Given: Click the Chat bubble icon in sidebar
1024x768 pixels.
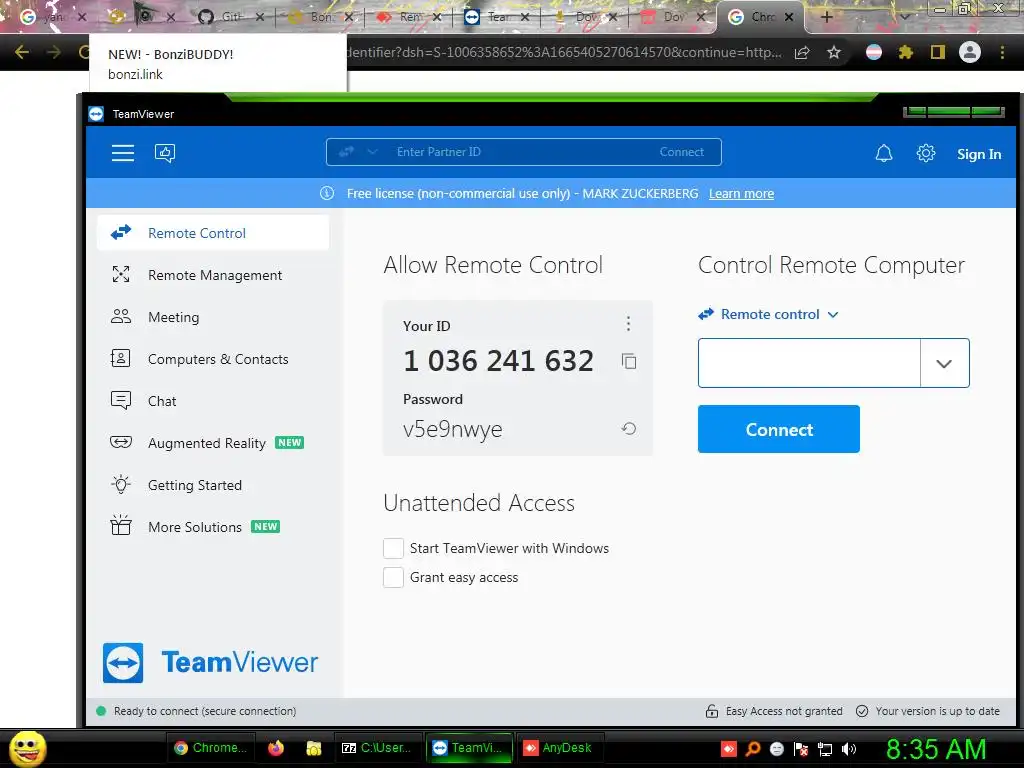Looking at the screenshot, I should (121, 400).
